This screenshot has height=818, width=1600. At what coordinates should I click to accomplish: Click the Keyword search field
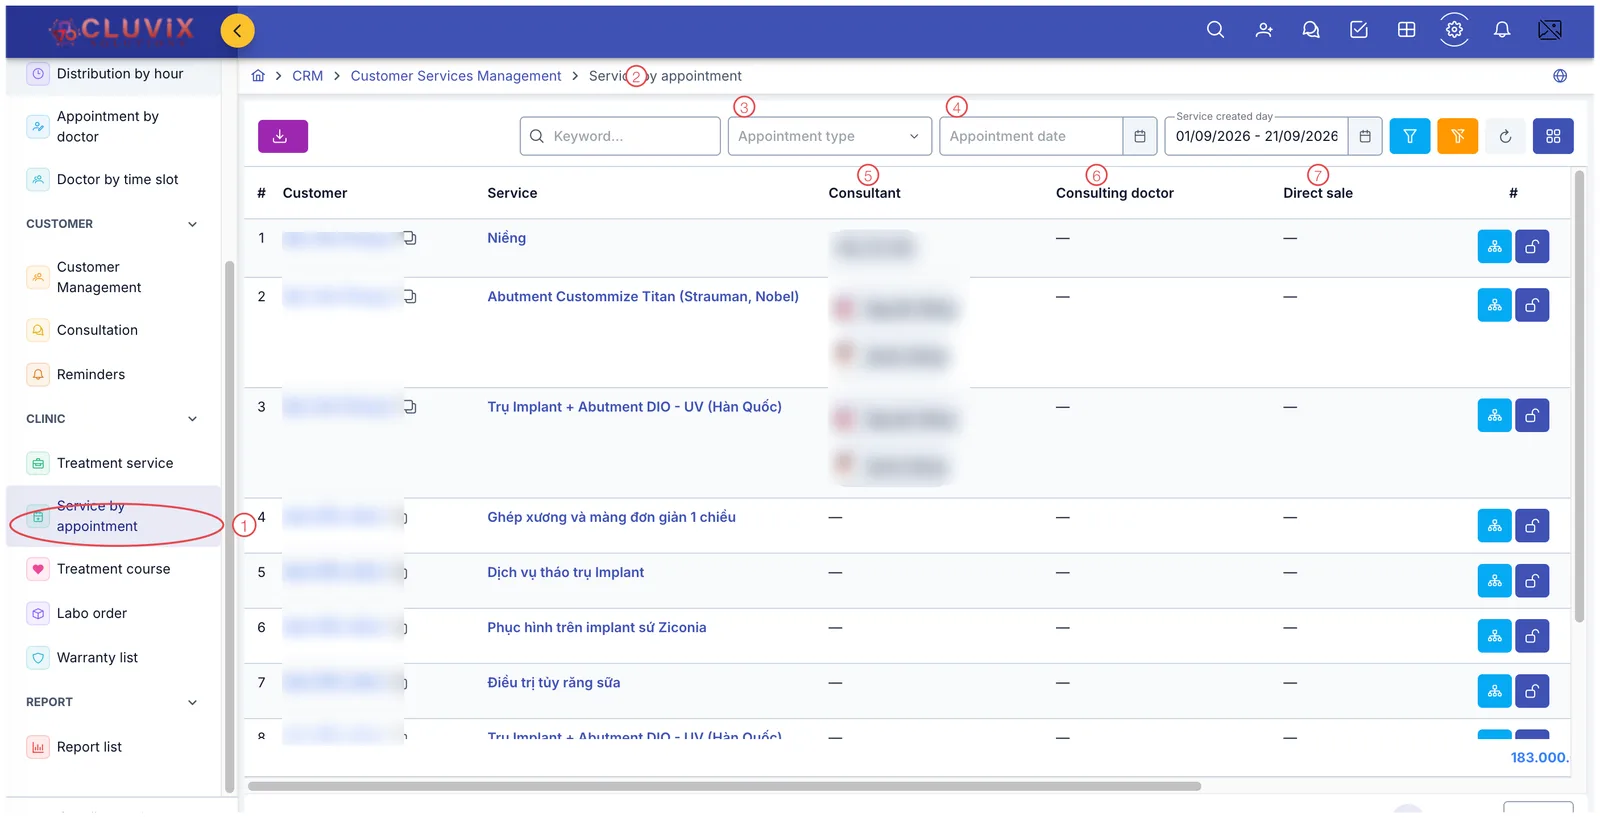pos(620,136)
